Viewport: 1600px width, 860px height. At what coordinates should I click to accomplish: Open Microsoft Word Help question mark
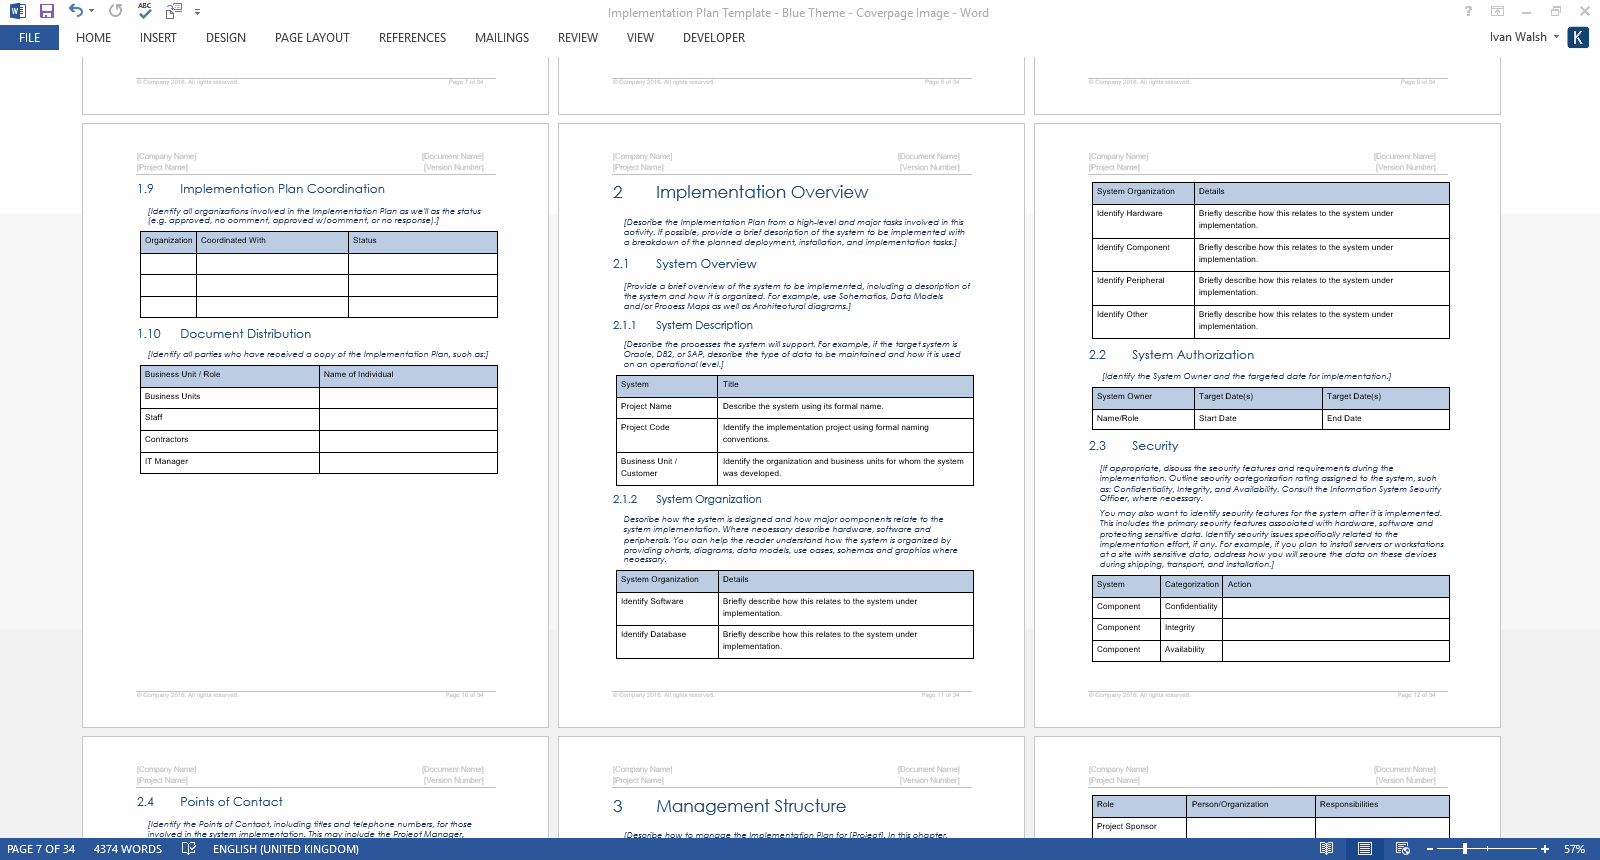(x=1468, y=12)
